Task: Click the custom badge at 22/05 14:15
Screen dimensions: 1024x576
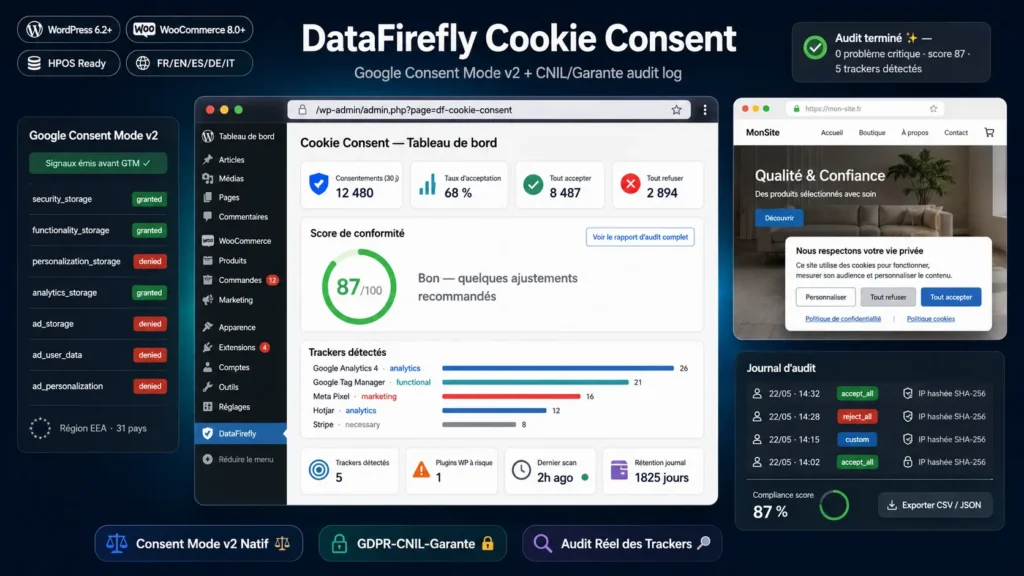Action: [857, 440]
